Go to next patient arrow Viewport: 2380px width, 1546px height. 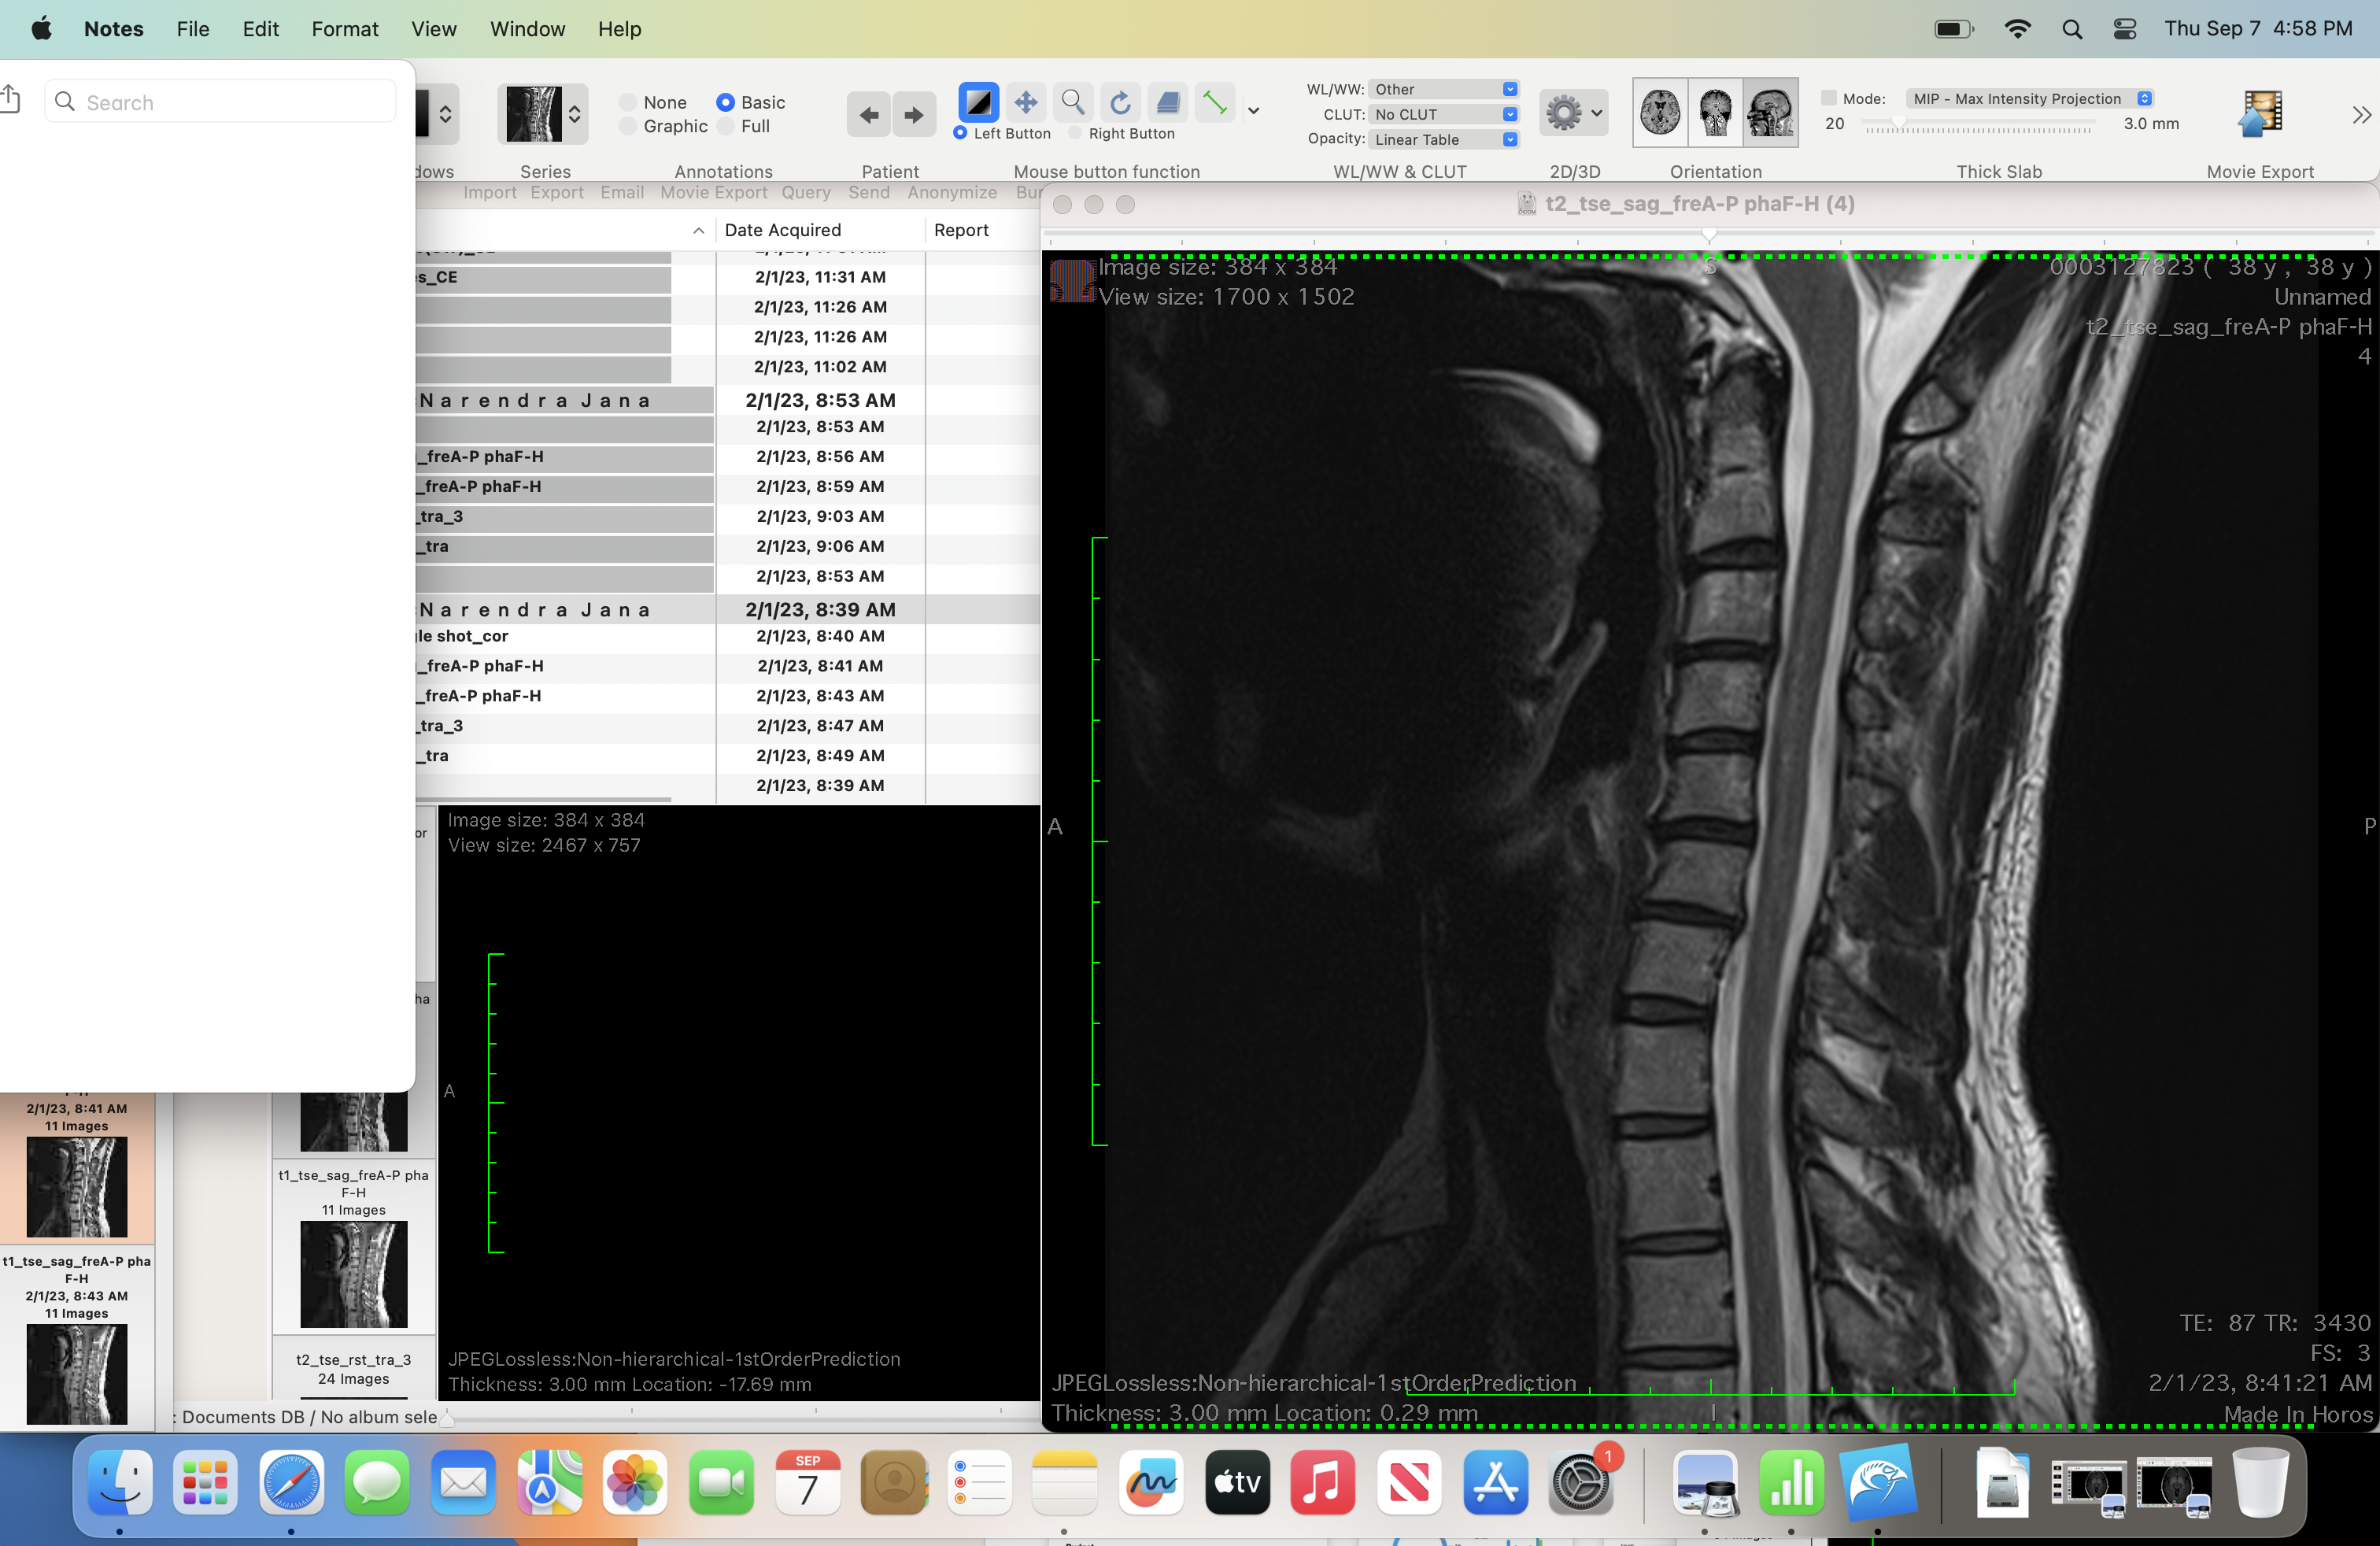pyautogui.click(x=913, y=115)
